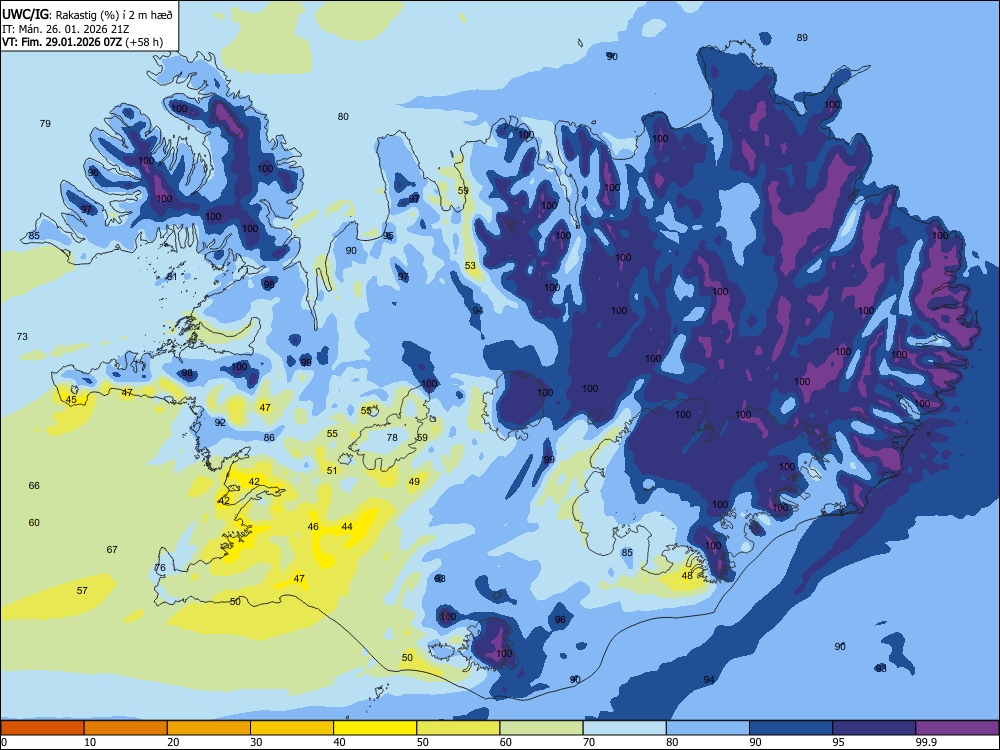The width and height of the screenshot is (1000, 750).
Task: Click the map value 92 near the bay
Action: pyautogui.click(x=220, y=422)
